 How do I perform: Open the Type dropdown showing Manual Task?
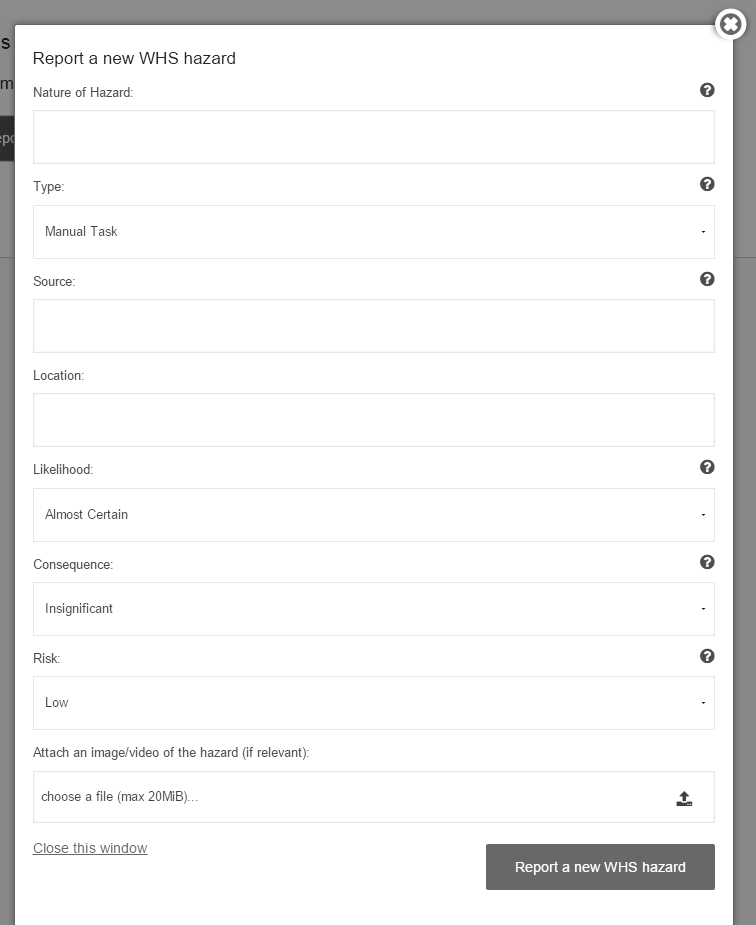click(374, 232)
